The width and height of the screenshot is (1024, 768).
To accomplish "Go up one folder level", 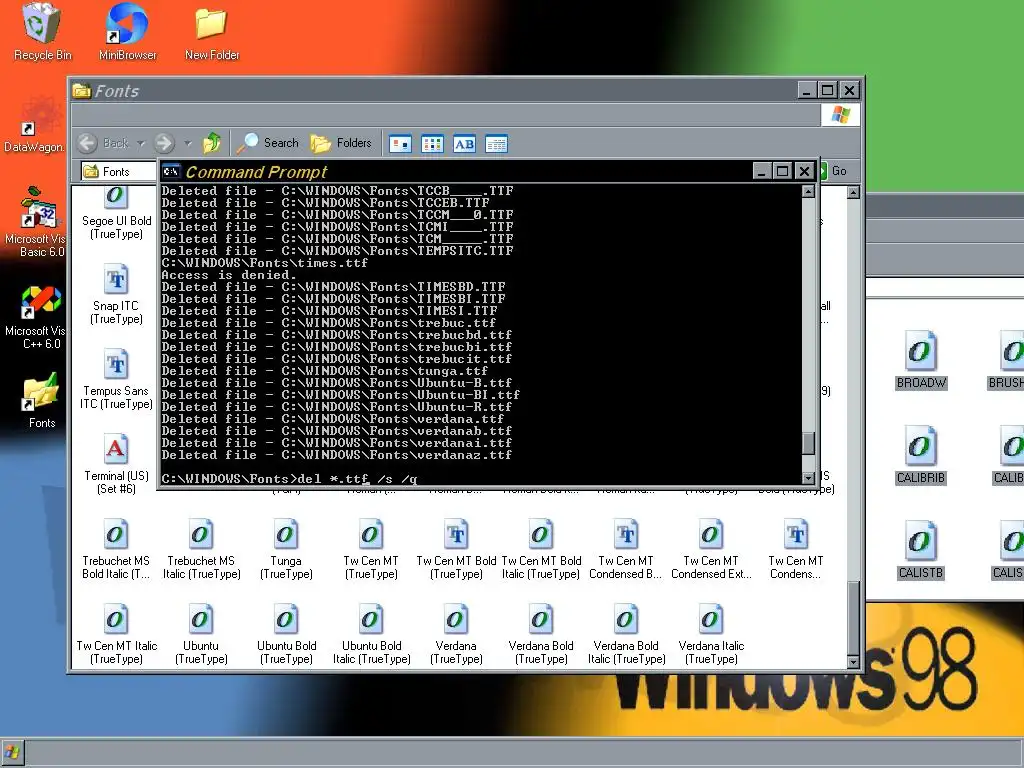I will tap(212, 143).
